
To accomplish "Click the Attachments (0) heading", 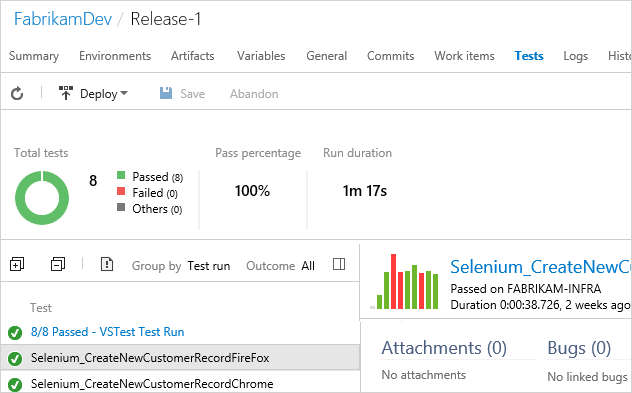I will coord(444,348).
